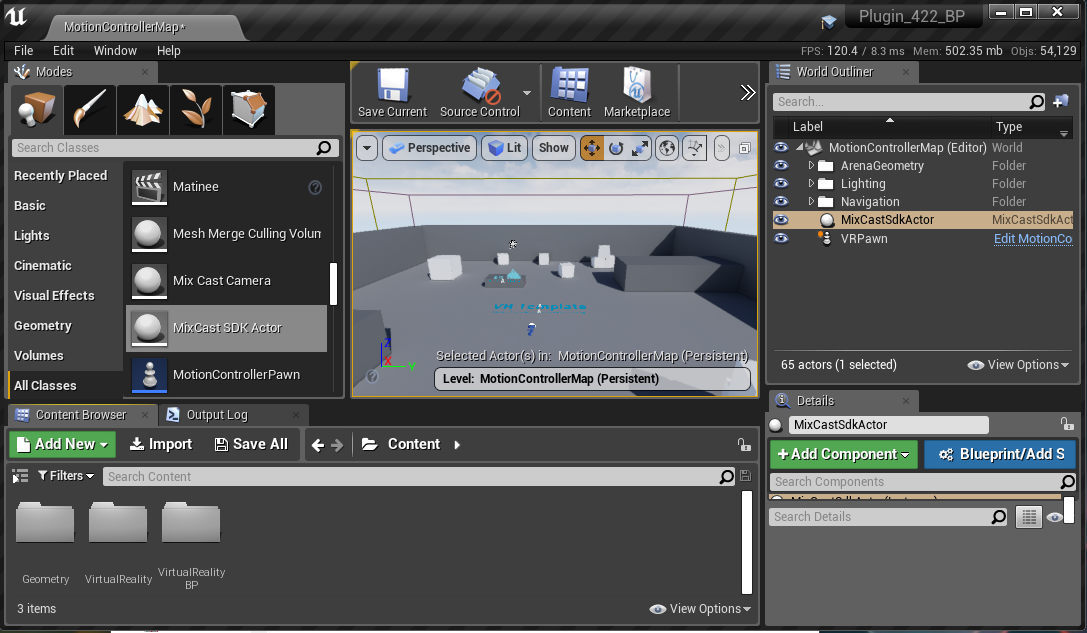This screenshot has height=633, width=1087.
Task: Click the Source Control toolbar icon
Action: 480,93
